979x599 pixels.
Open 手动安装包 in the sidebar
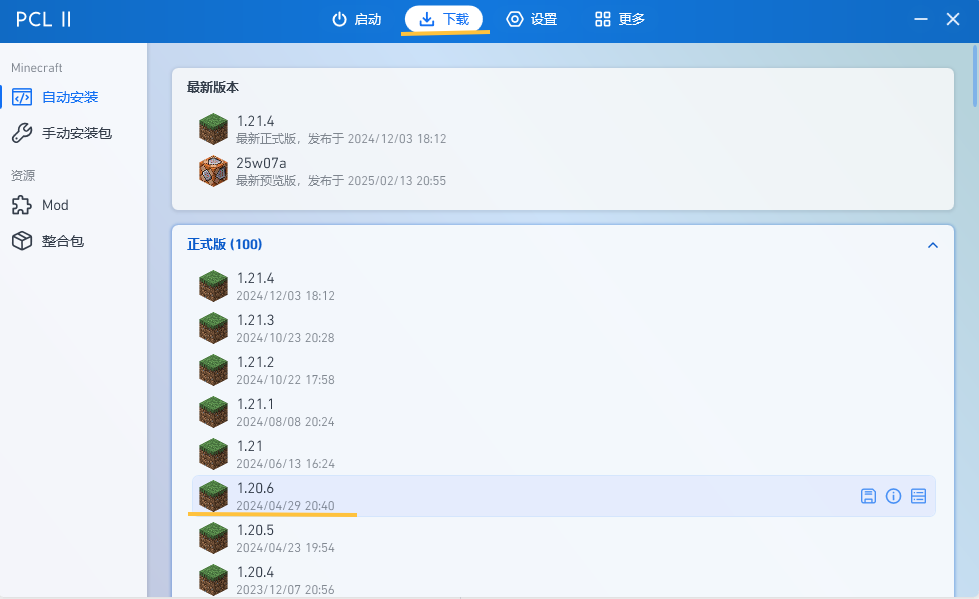click(74, 133)
